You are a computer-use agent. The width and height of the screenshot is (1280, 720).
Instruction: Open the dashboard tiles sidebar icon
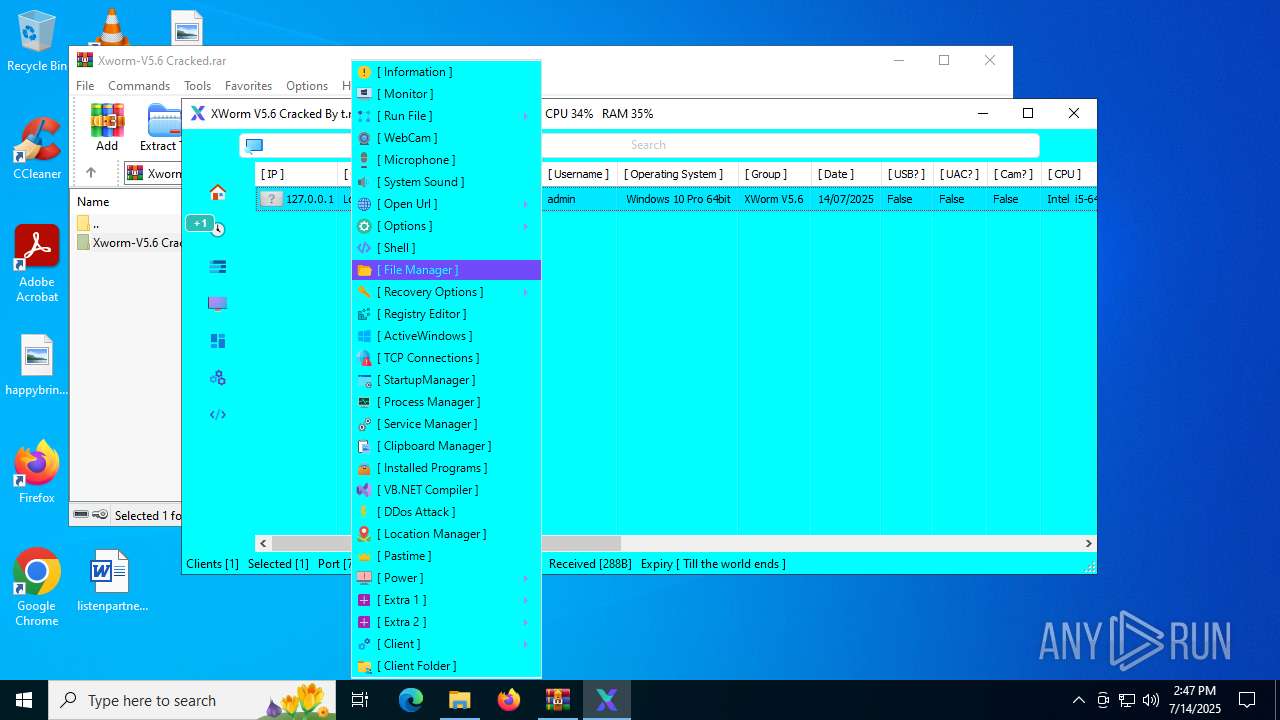[217, 341]
